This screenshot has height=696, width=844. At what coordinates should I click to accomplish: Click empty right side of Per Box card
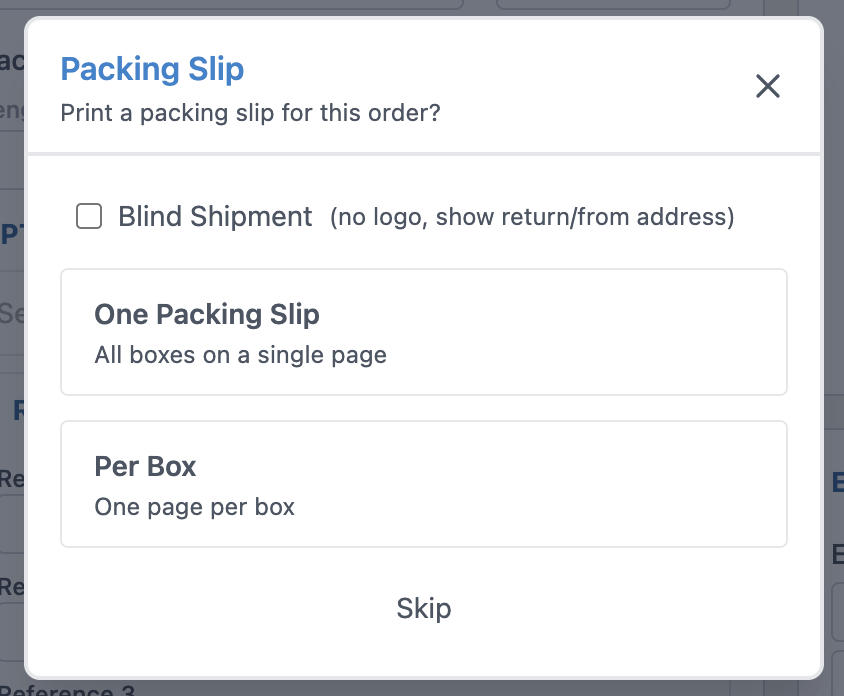(650, 484)
